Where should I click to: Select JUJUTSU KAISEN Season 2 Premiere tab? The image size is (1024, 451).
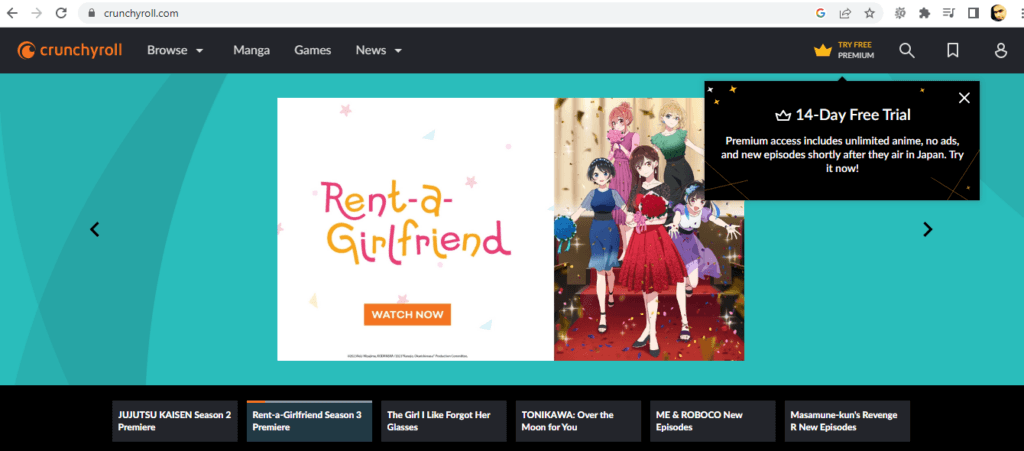[x=174, y=421]
